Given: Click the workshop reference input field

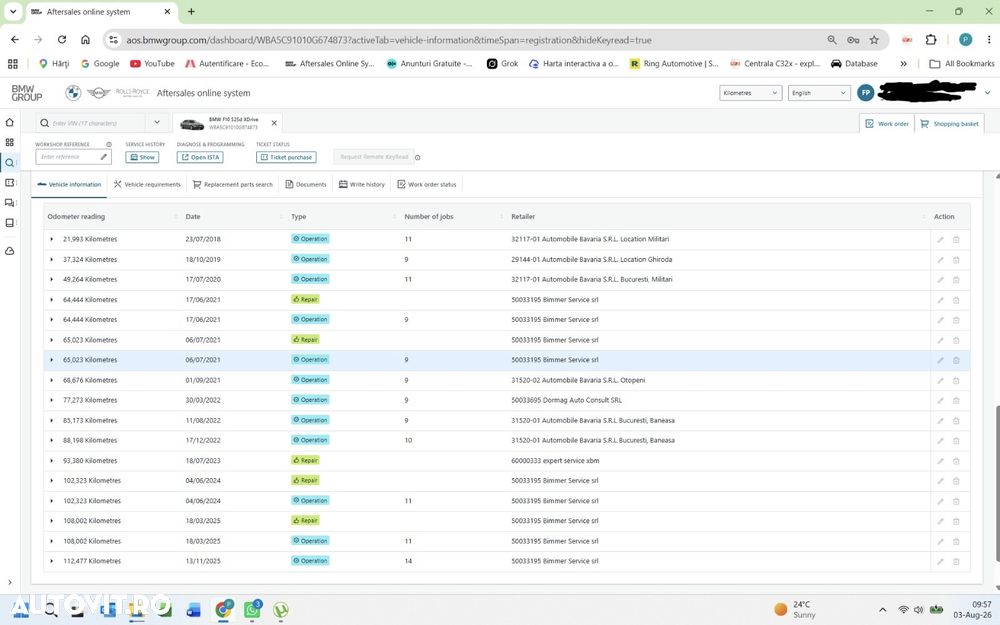Looking at the screenshot, I should [x=73, y=157].
